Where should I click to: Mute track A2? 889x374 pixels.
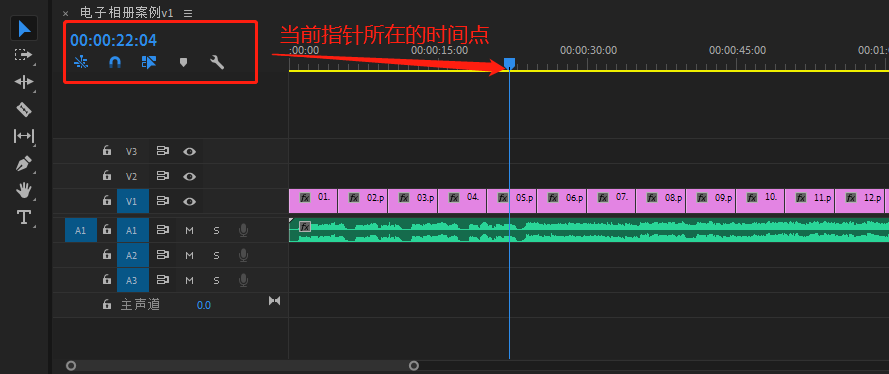(189, 256)
